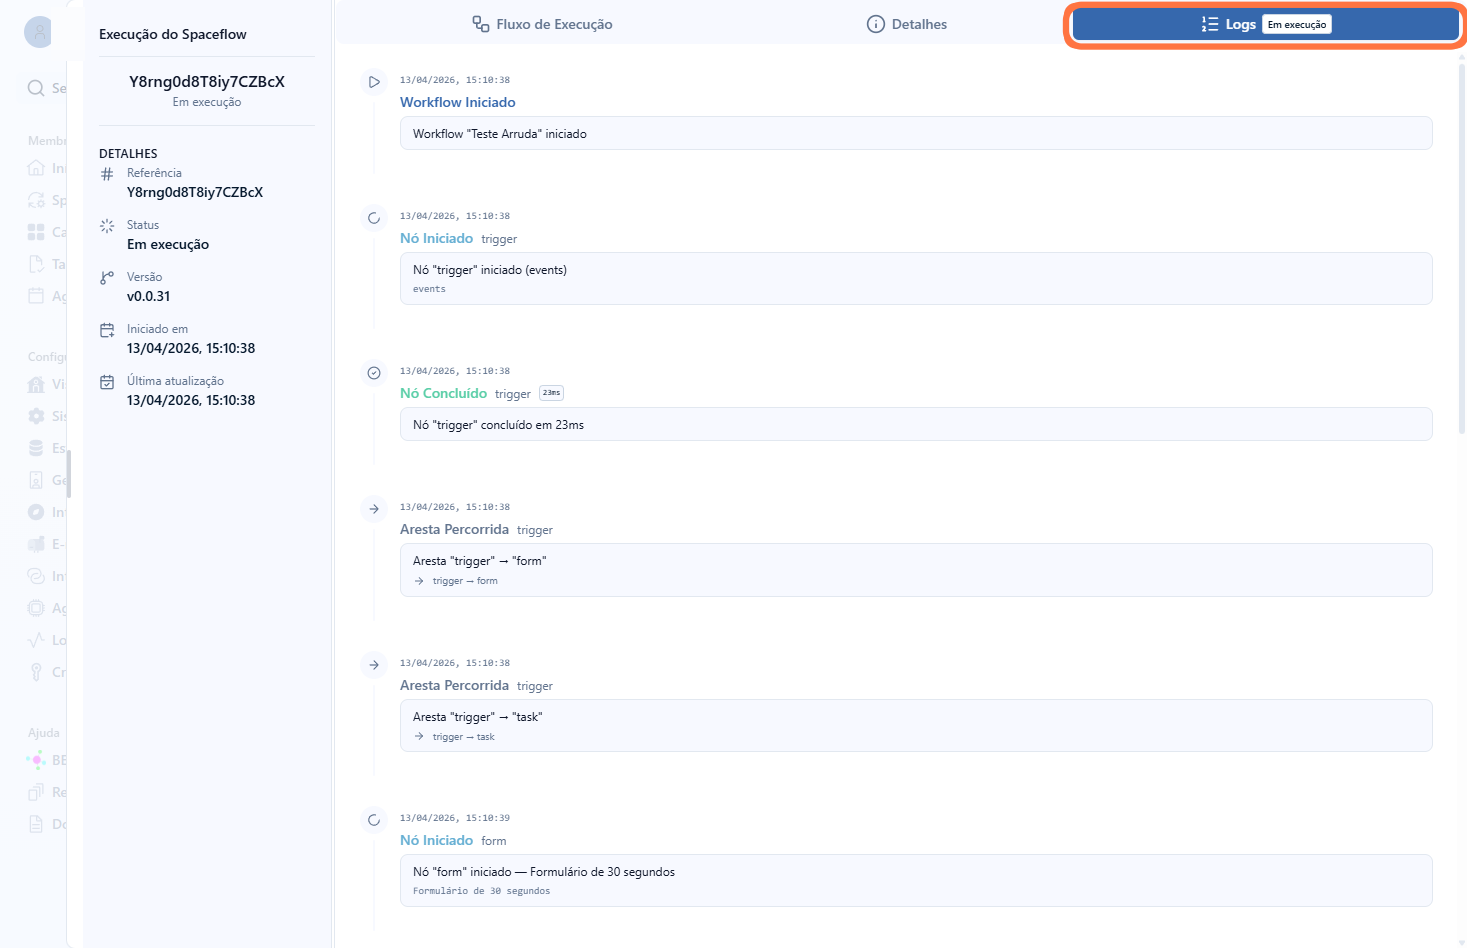Click the hash icon next to Referência
The image size is (1467, 948).
(x=107, y=174)
